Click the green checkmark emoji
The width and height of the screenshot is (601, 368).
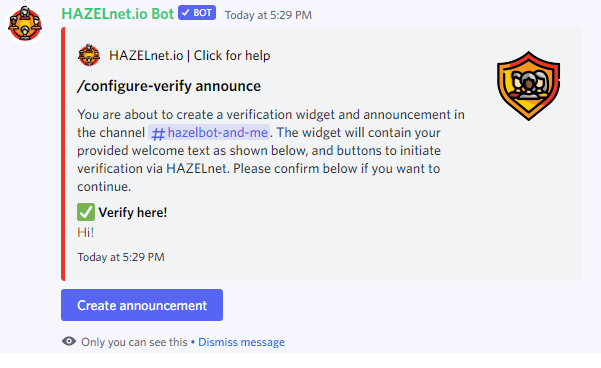pyautogui.click(x=86, y=212)
